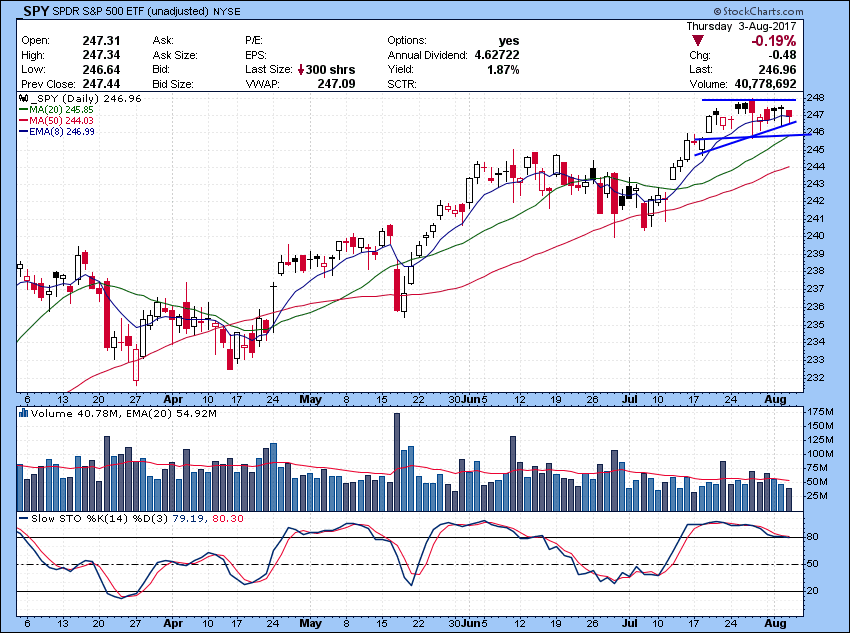Select the Last Size 300 shrs value
The width and height of the screenshot is (850, 633).
point(331,70)
